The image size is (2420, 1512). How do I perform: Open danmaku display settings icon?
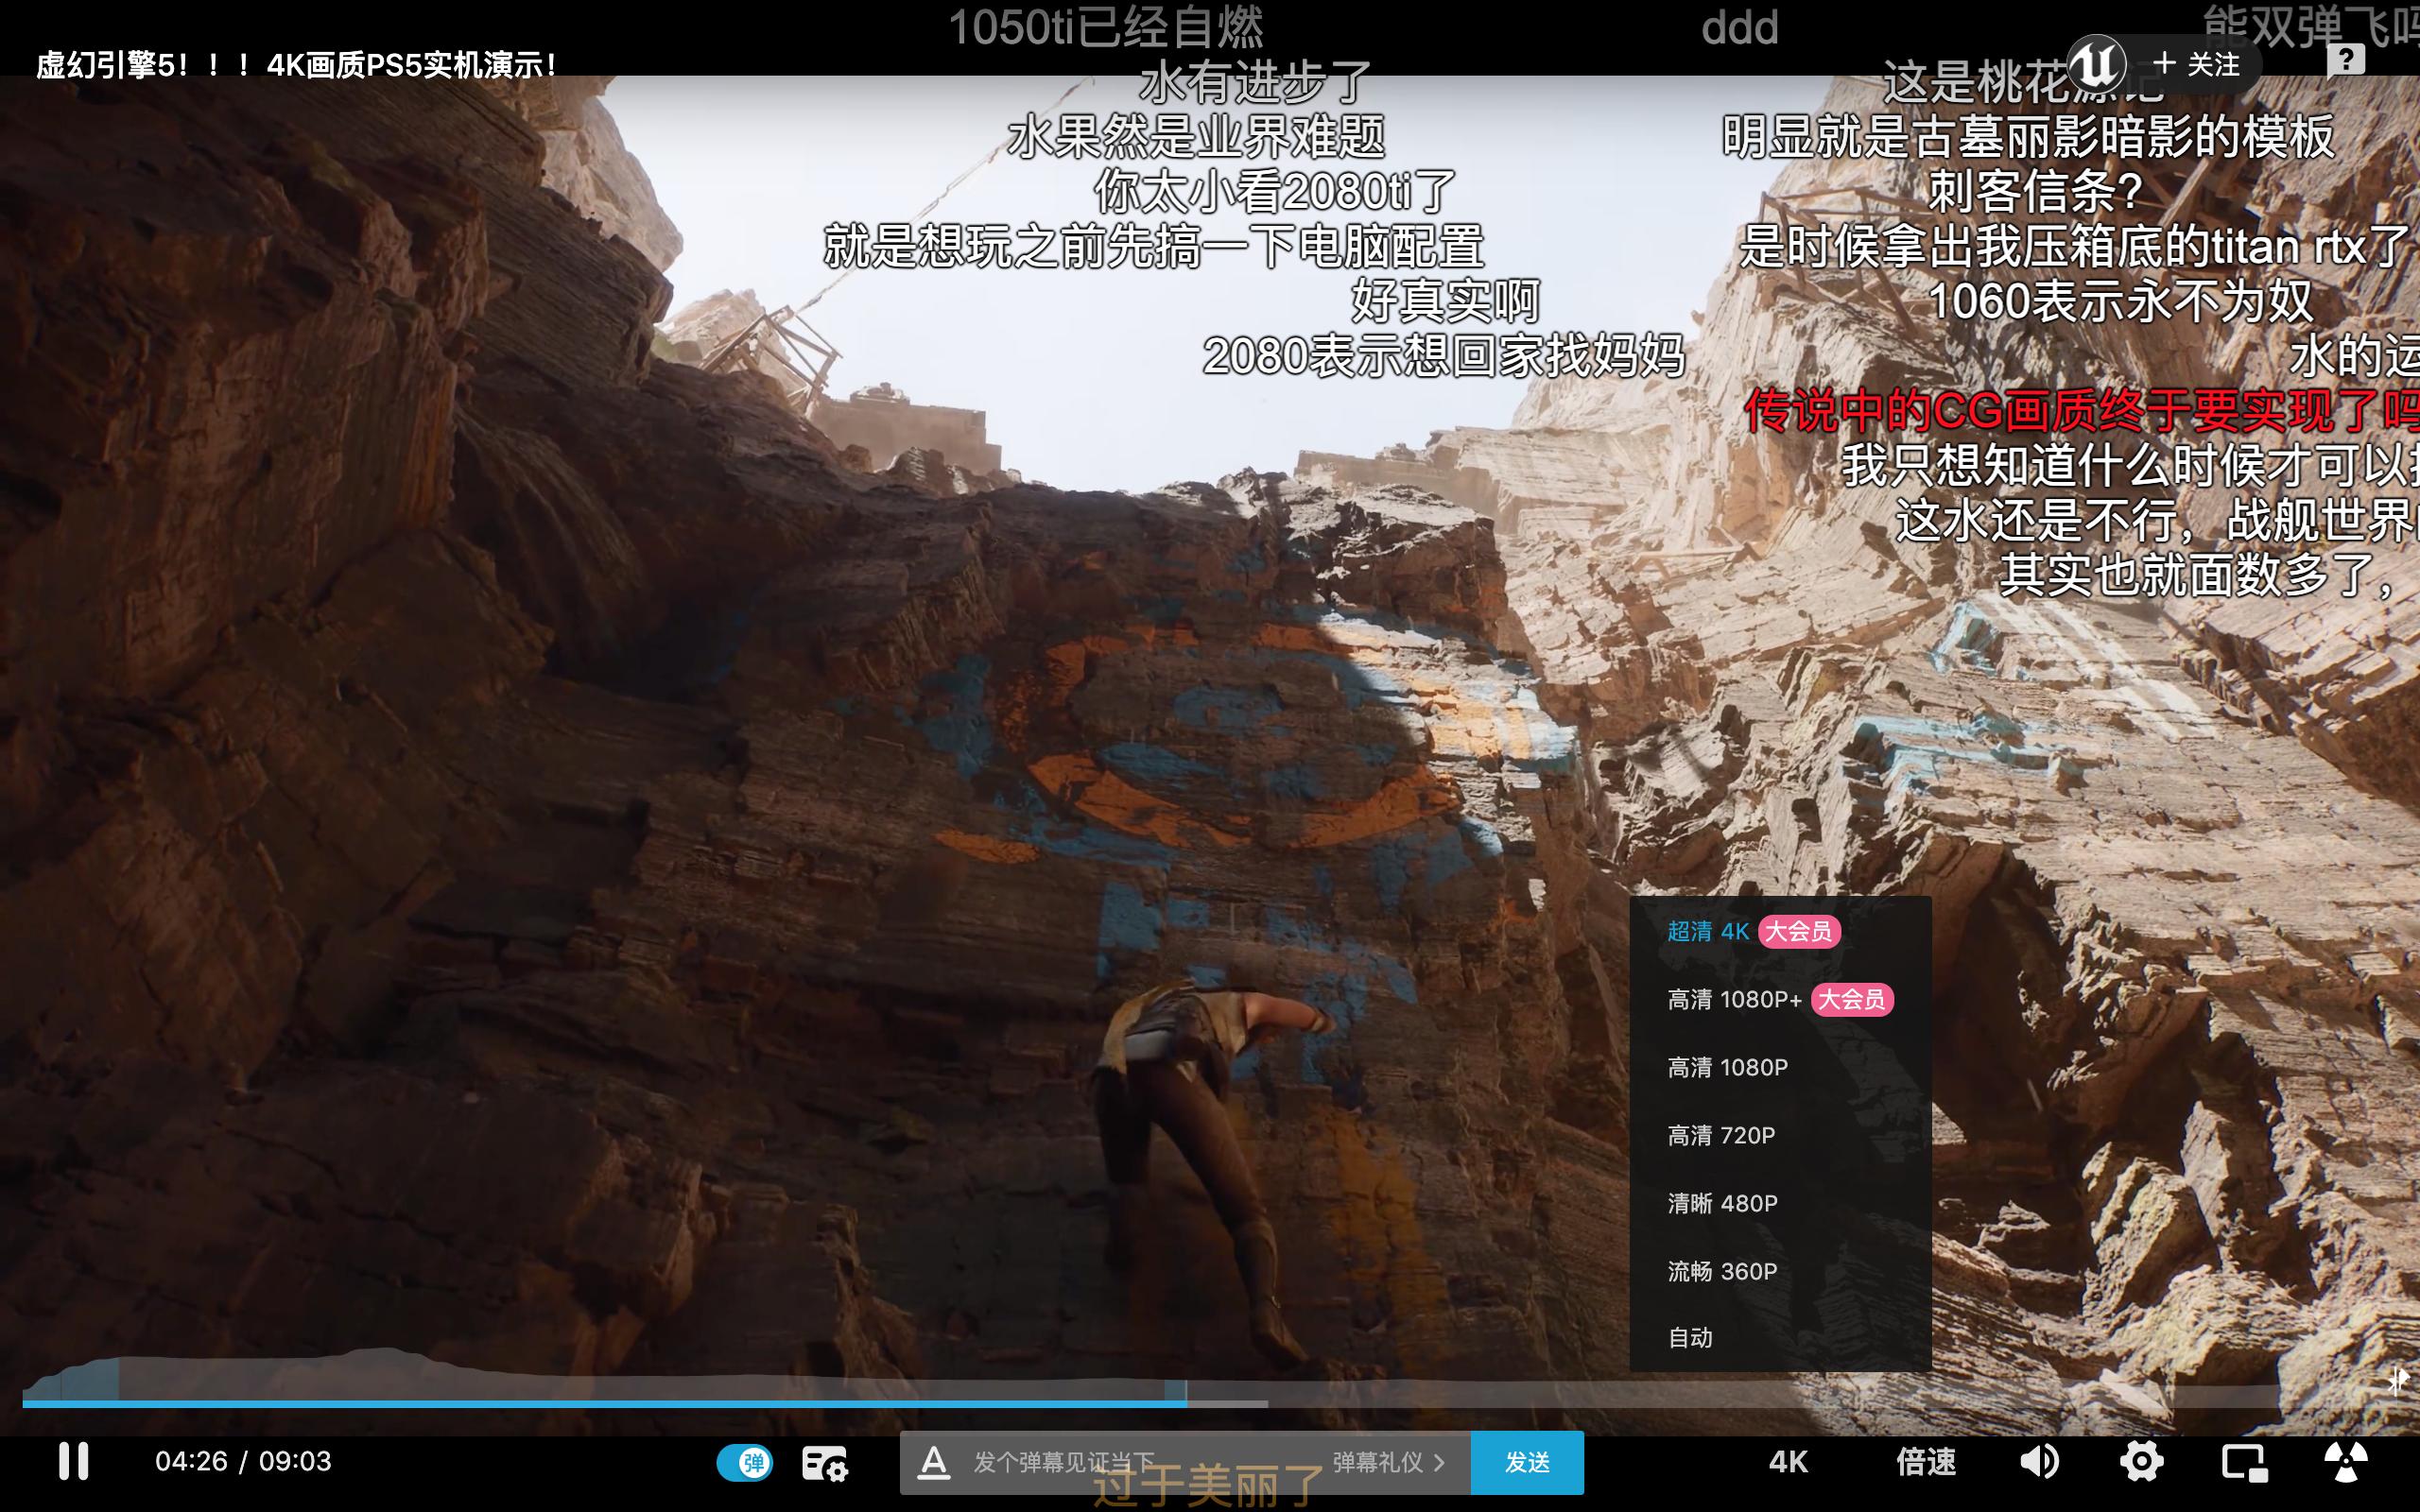(824, 1464)
